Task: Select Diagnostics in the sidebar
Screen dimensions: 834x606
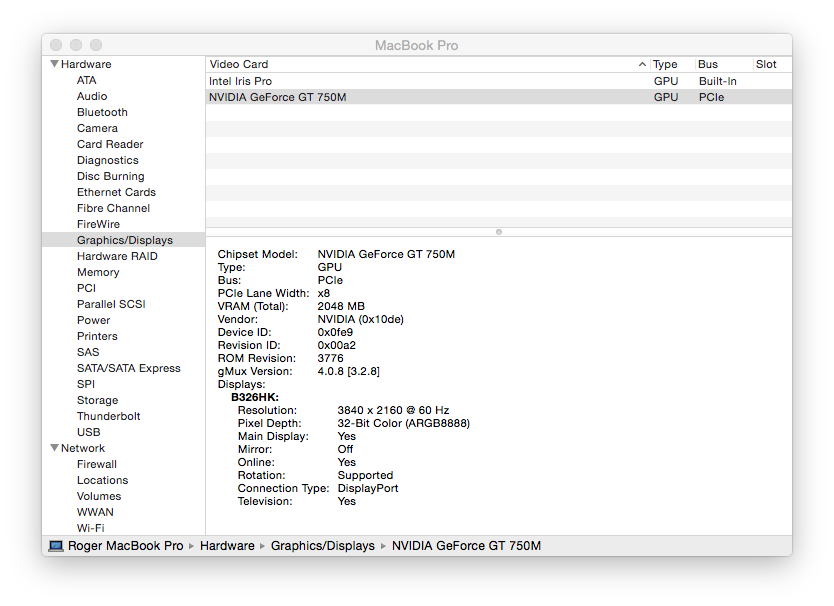Action: click(107, 160)
